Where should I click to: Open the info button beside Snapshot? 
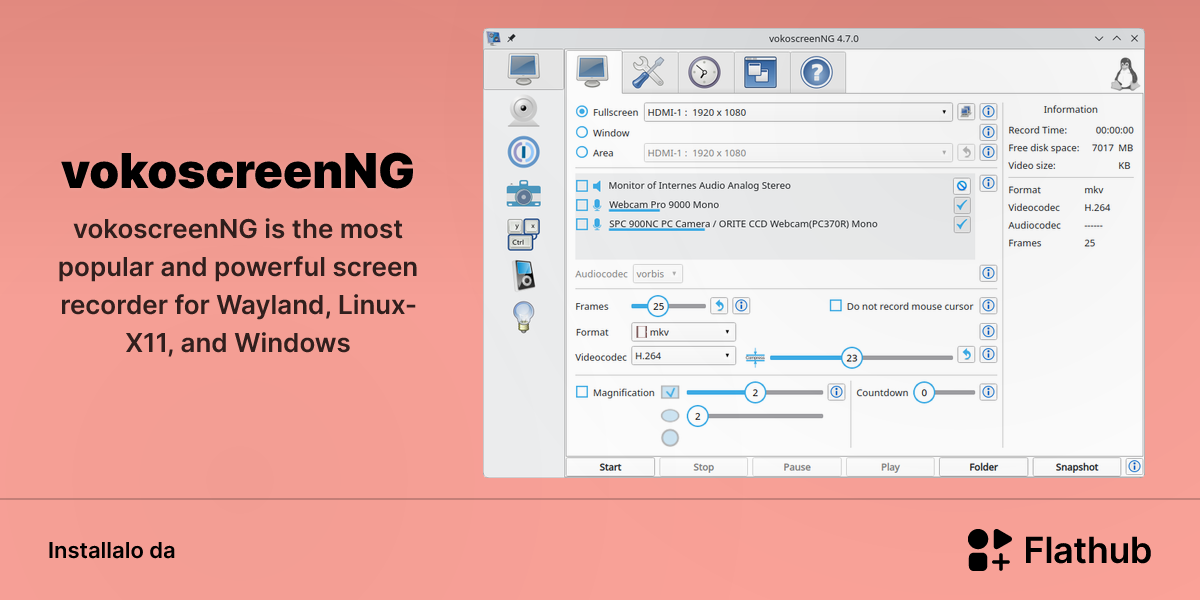[x=1134, y=467]
